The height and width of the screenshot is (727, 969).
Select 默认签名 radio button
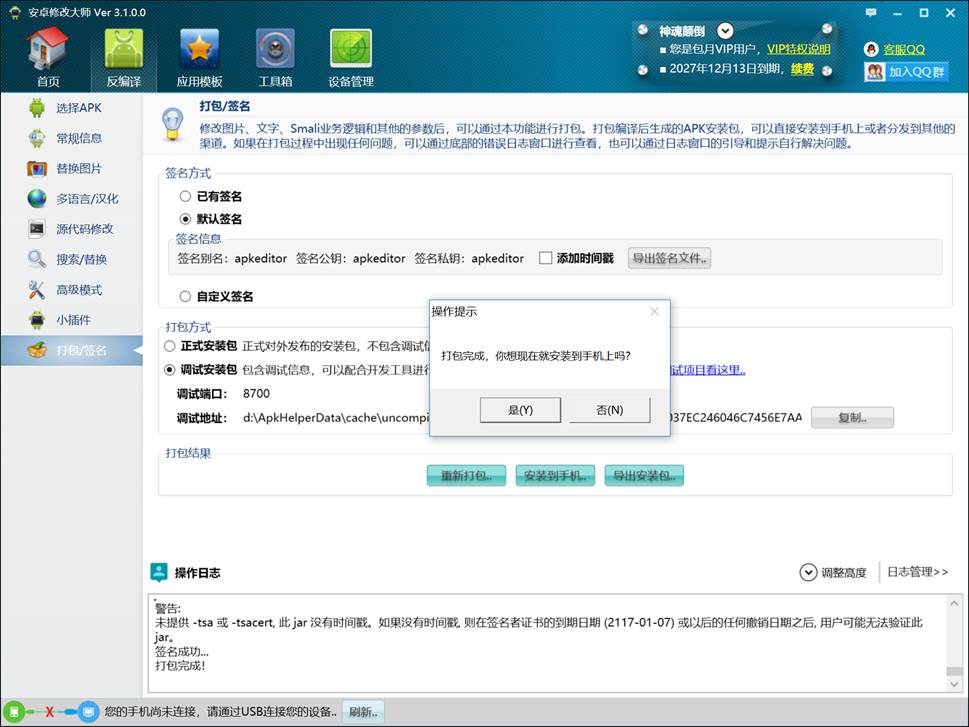click(x=185, y=219)
